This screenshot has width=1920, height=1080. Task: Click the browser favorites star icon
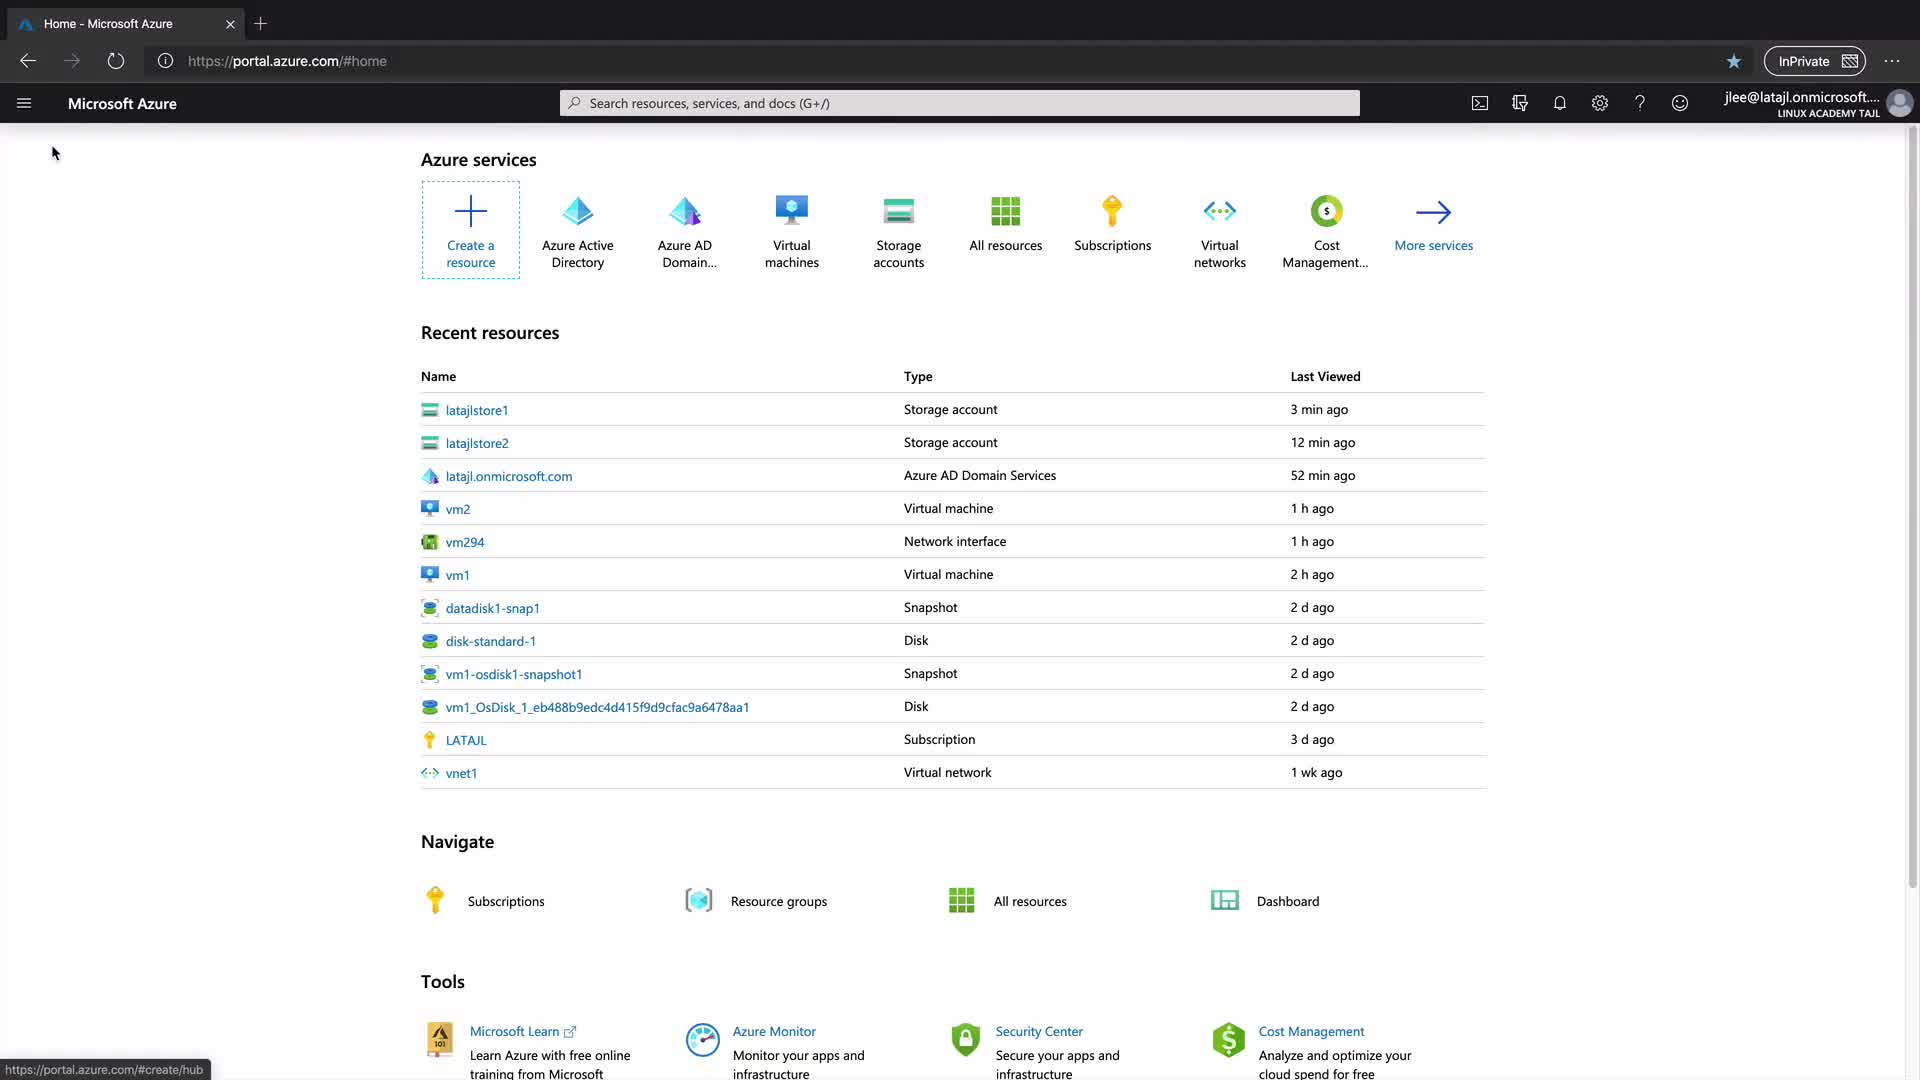click(x=1734, y=61)
